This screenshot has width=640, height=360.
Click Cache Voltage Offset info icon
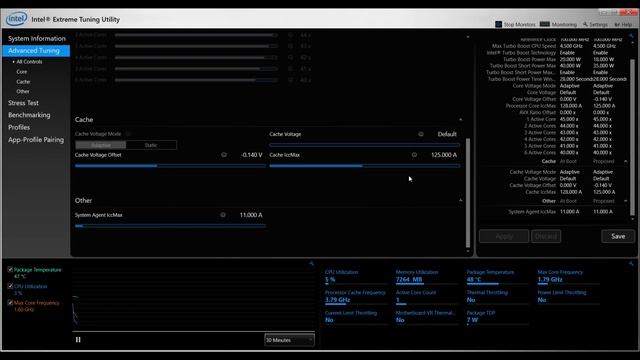click(224, 155)
